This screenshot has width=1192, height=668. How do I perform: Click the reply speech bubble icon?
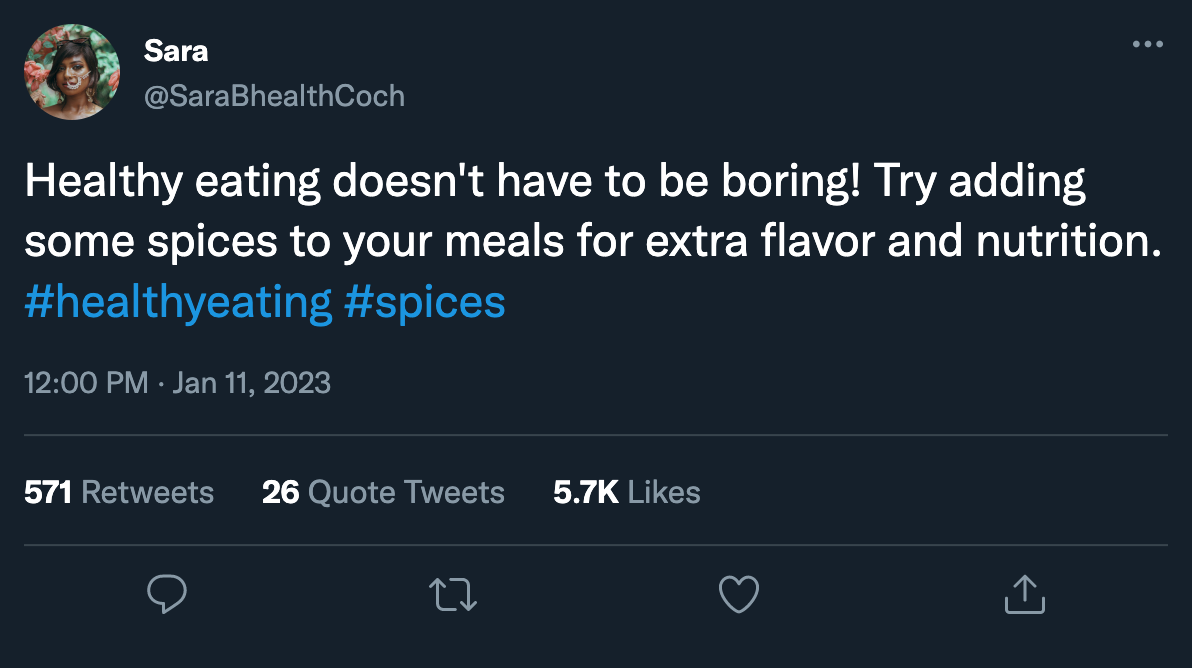tap(167, 593)
